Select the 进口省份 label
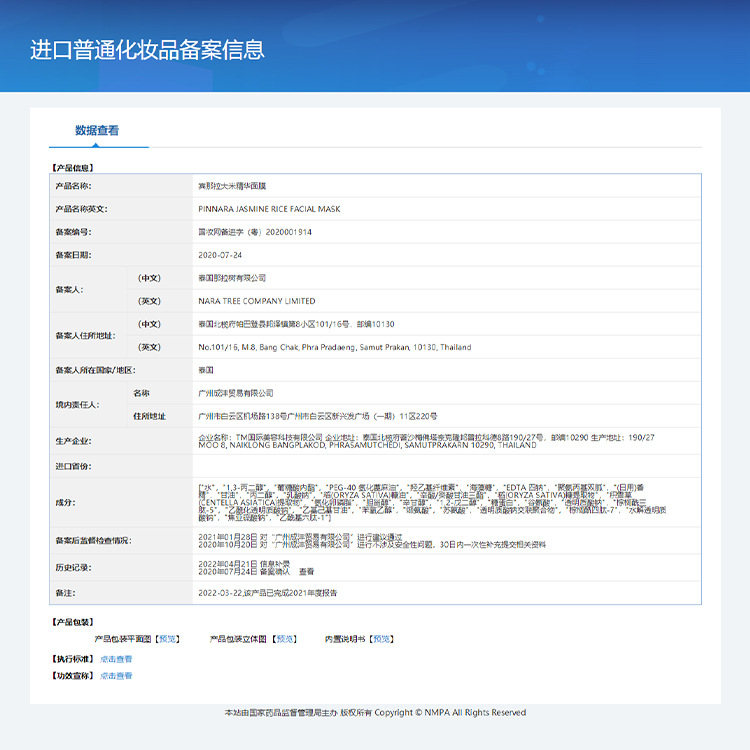Viewport: 750px width, 750px height. coord(73,466)
